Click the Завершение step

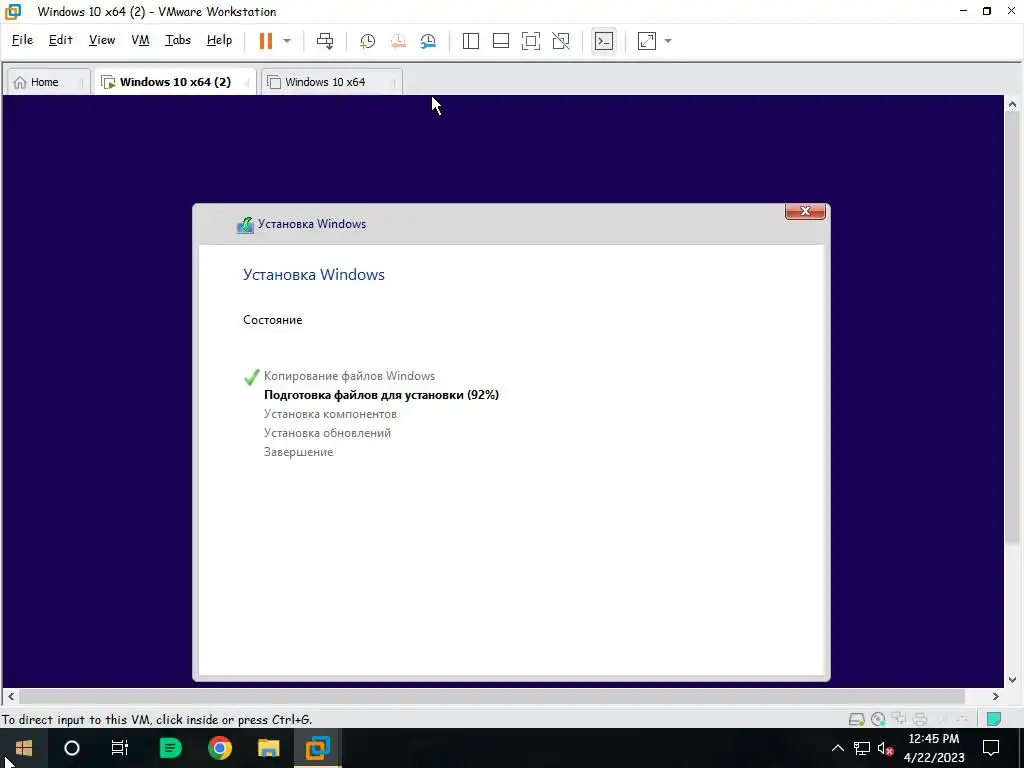tap(298, 451)
